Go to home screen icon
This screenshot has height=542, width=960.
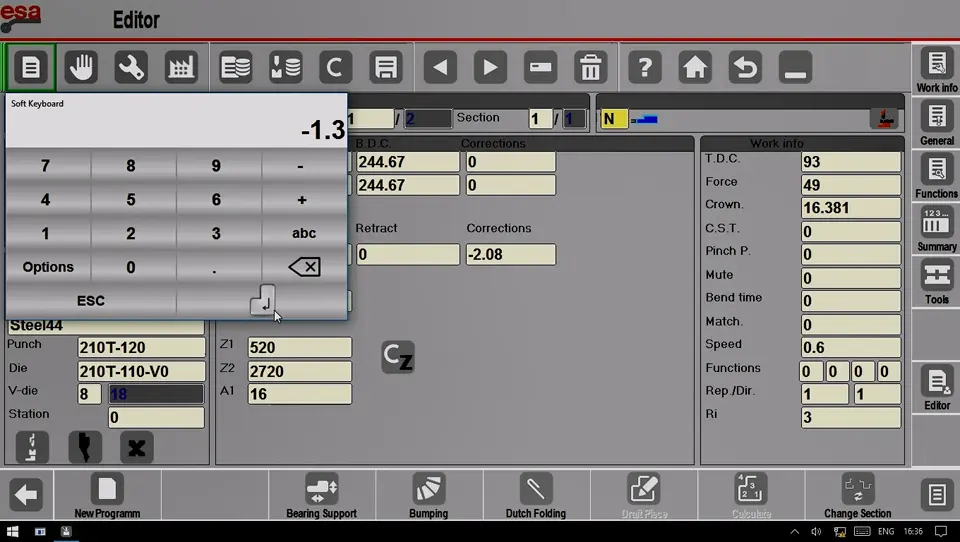695,67
